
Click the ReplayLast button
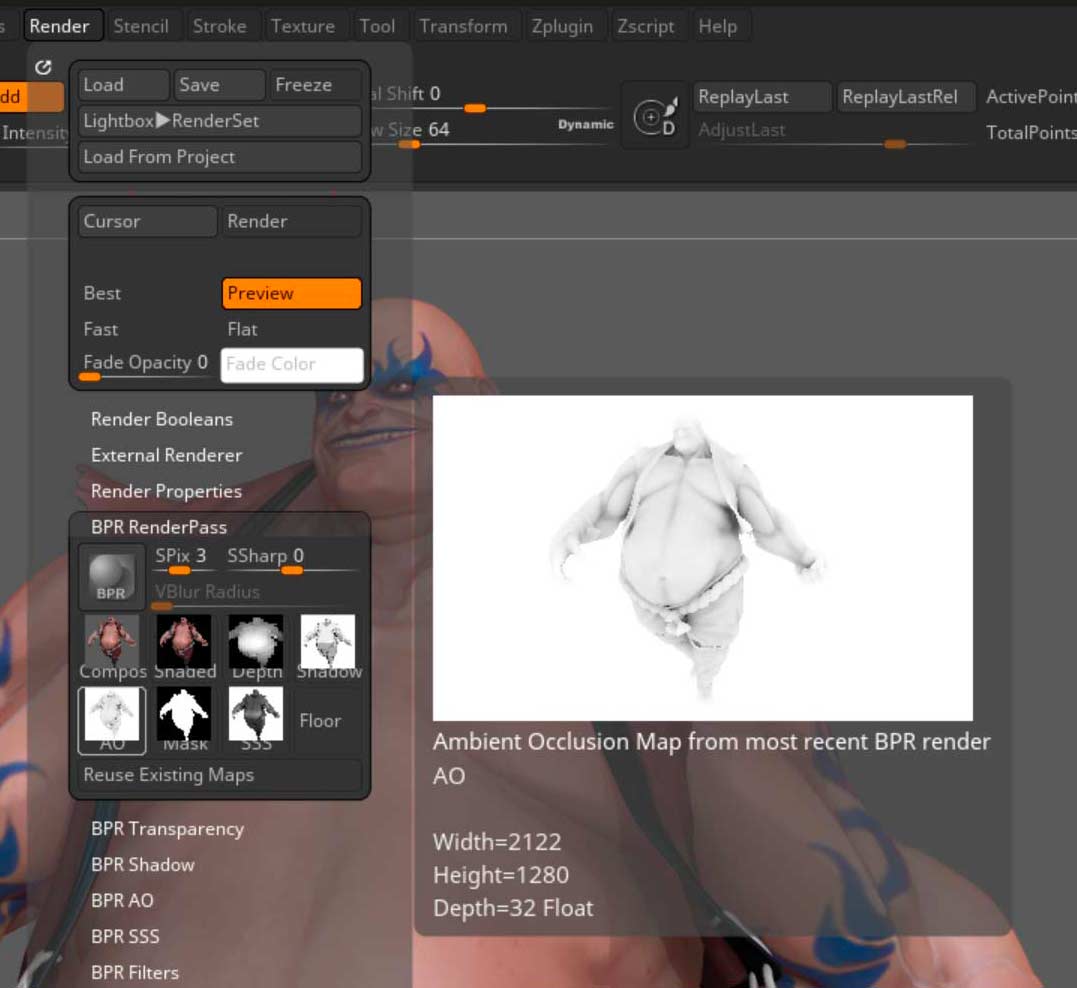(763, 97)
